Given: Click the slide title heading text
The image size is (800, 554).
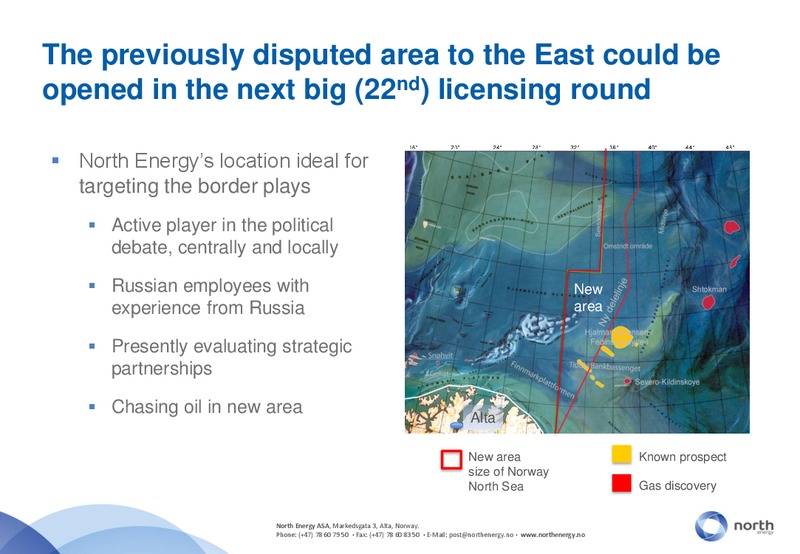Looking at the screenshot, I should point(381,72).
